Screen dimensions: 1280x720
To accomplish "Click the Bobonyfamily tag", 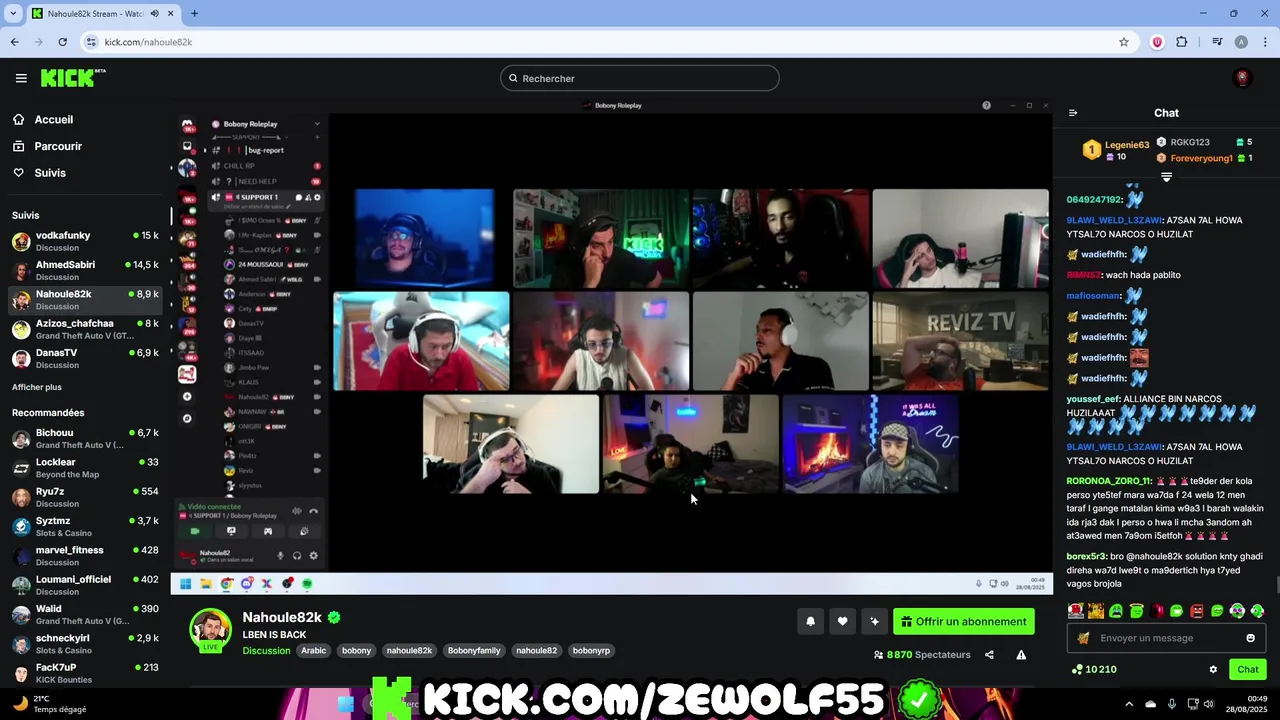I will click(474, 650).
